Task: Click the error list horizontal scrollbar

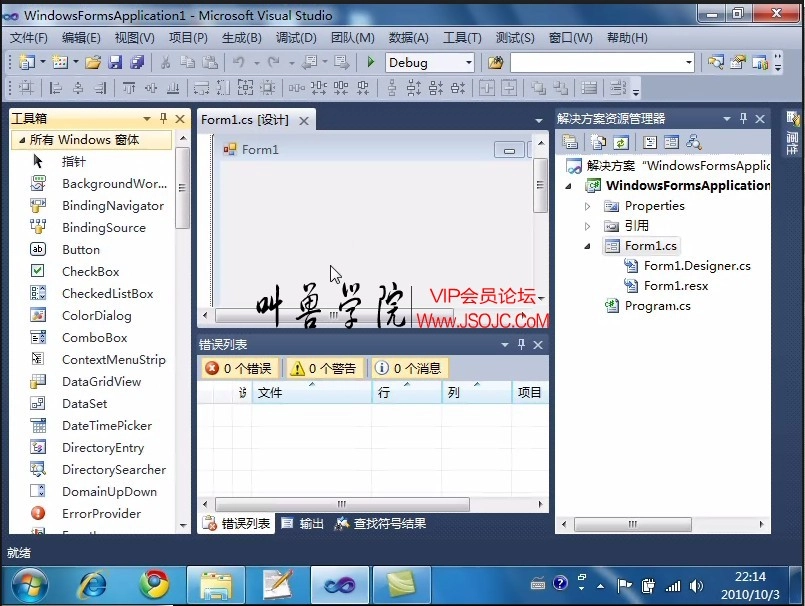Action: [x=342, y=505]
